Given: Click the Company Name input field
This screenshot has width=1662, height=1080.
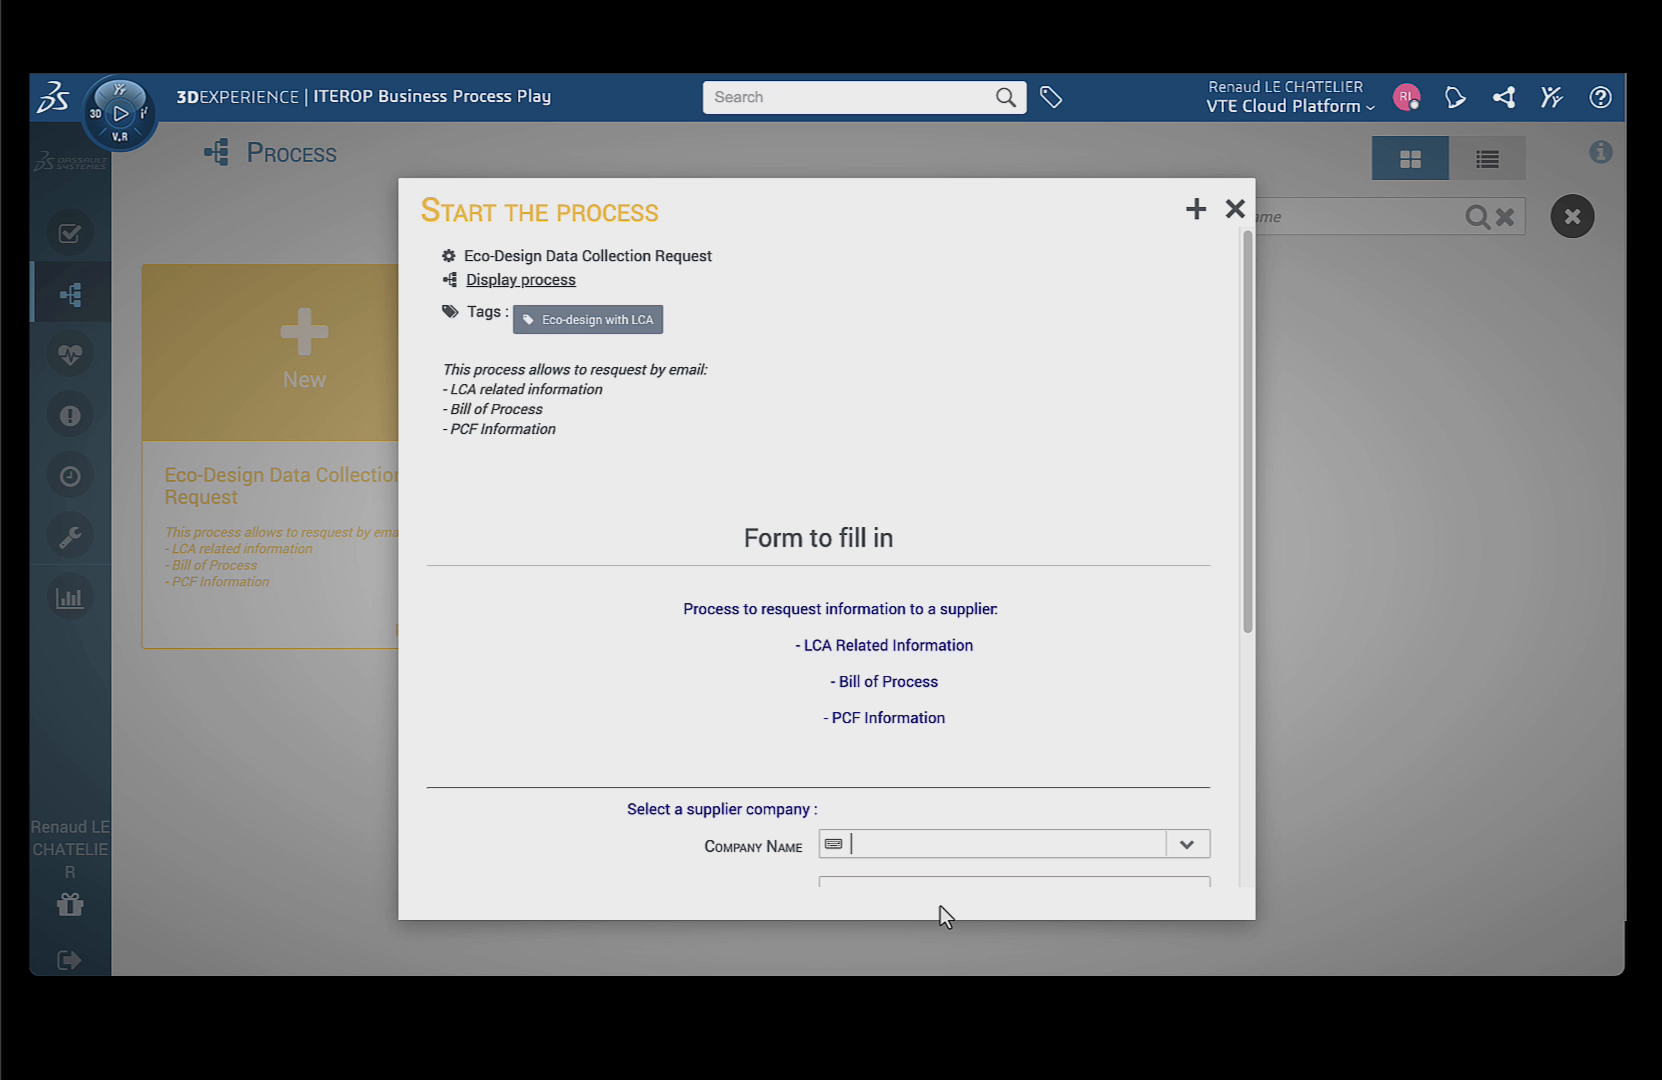Looking at the screenshot, I should (1005, 844).
